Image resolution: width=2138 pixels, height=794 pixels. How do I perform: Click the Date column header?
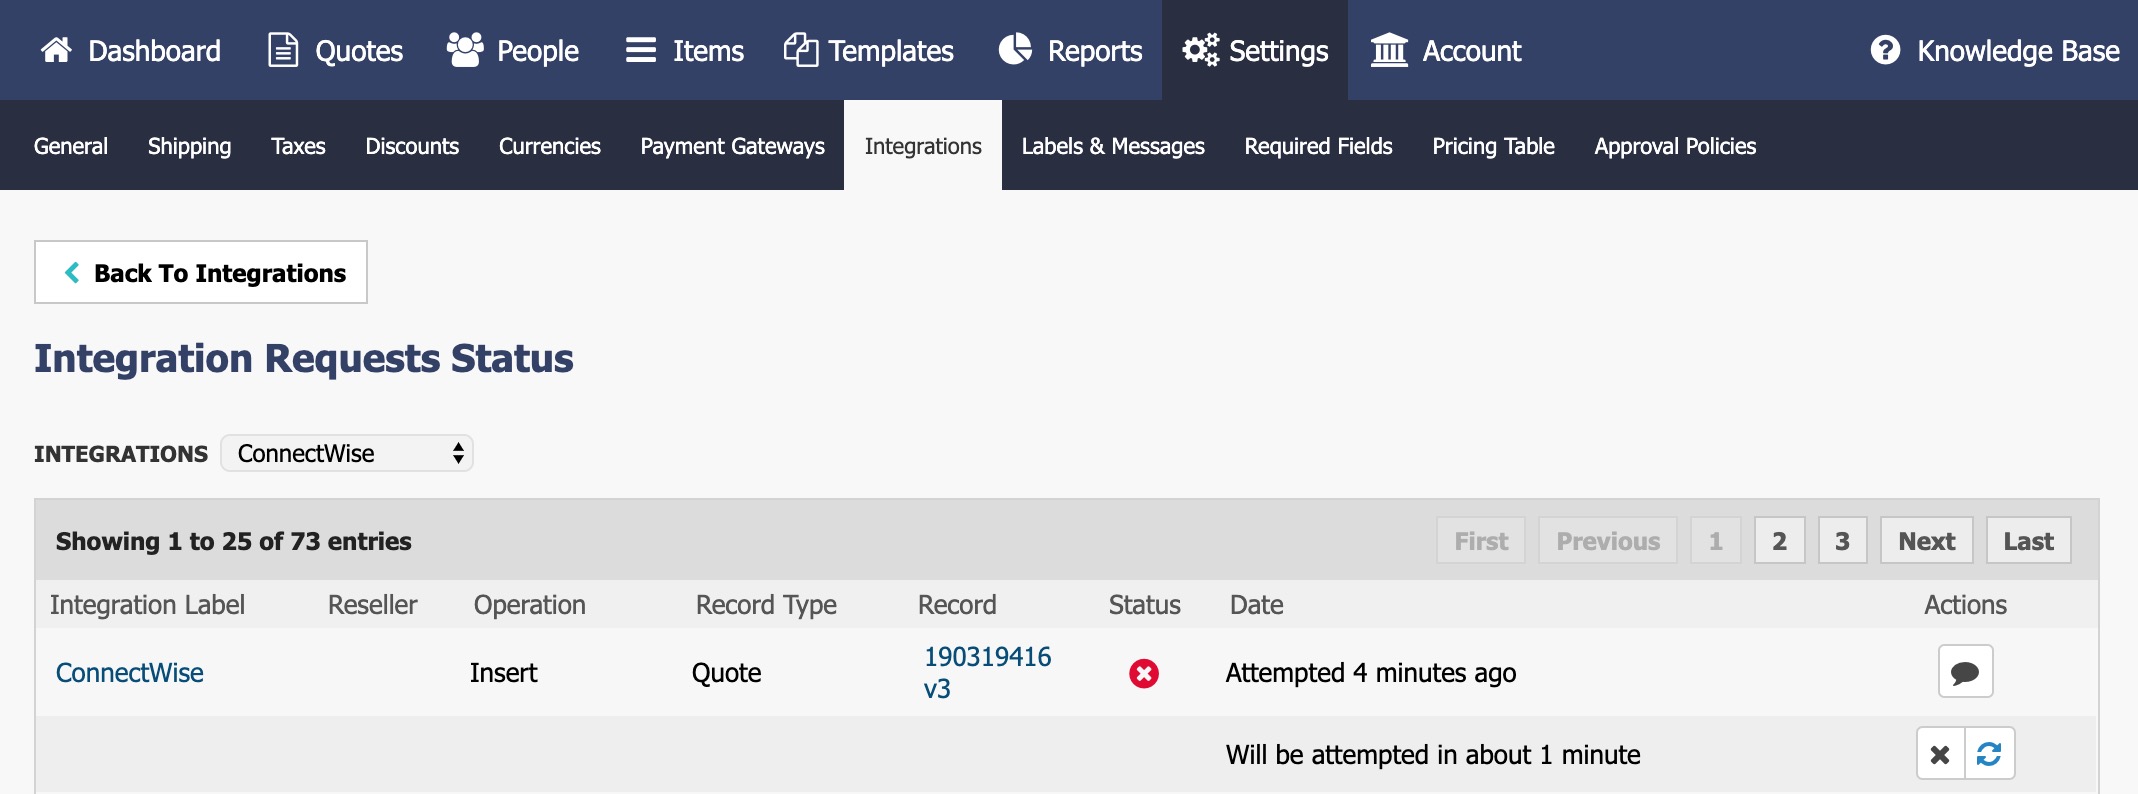1257,605
